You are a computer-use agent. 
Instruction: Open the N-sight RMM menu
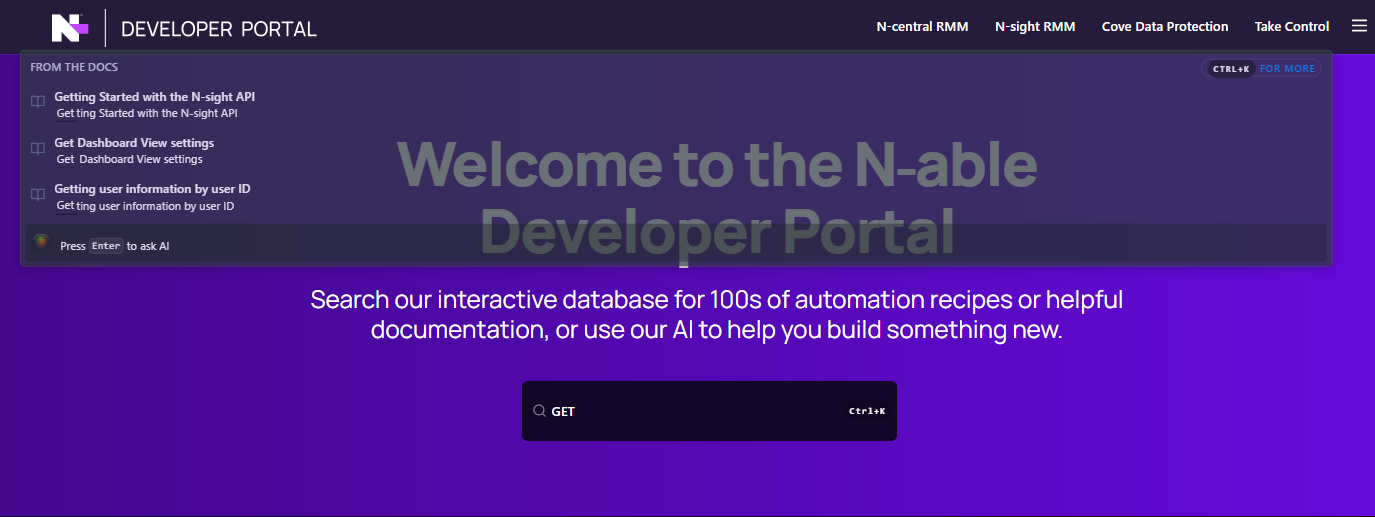[x=1035, y=27]
